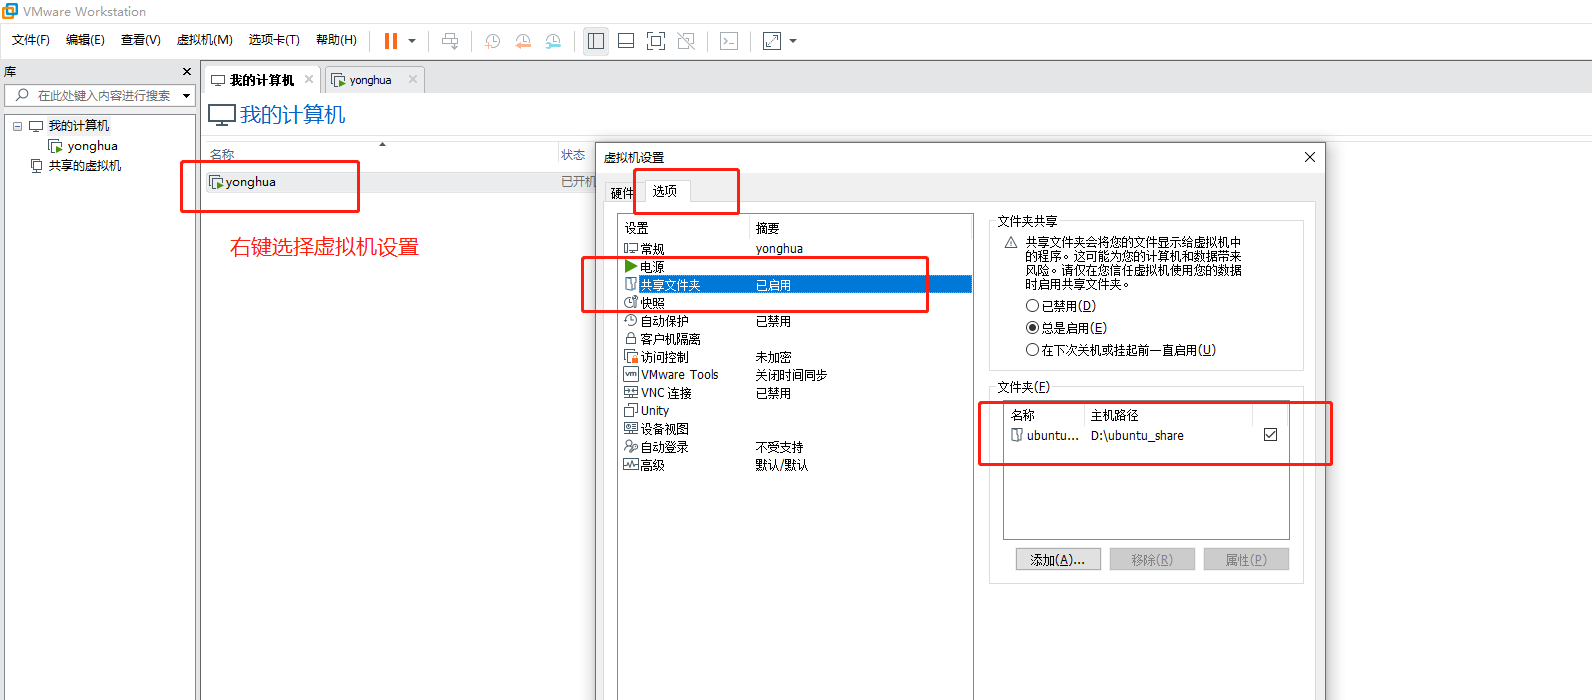Click take snapshot clock icon
The width and height of the screenshot is (1592, 700).
tap(493, 41)
